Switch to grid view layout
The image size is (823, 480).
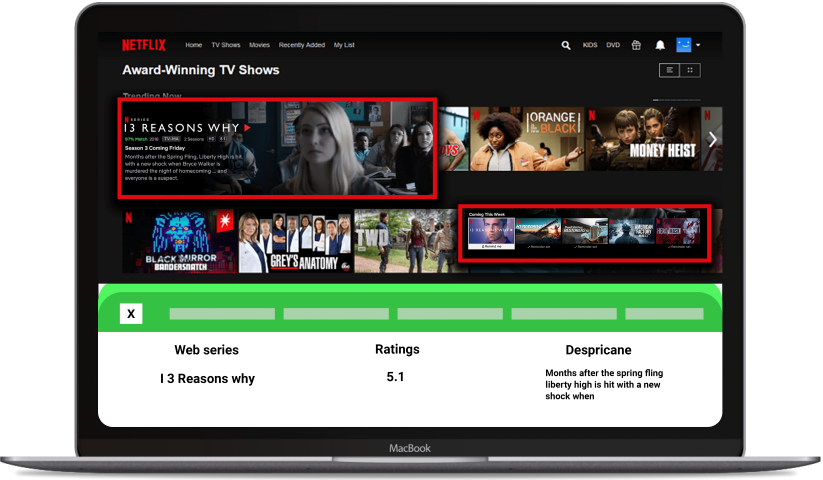[690, 70]
